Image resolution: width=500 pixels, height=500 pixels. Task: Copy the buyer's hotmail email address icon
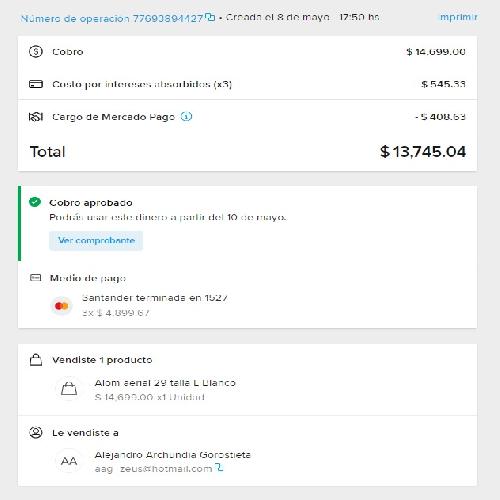click(219, 468)
